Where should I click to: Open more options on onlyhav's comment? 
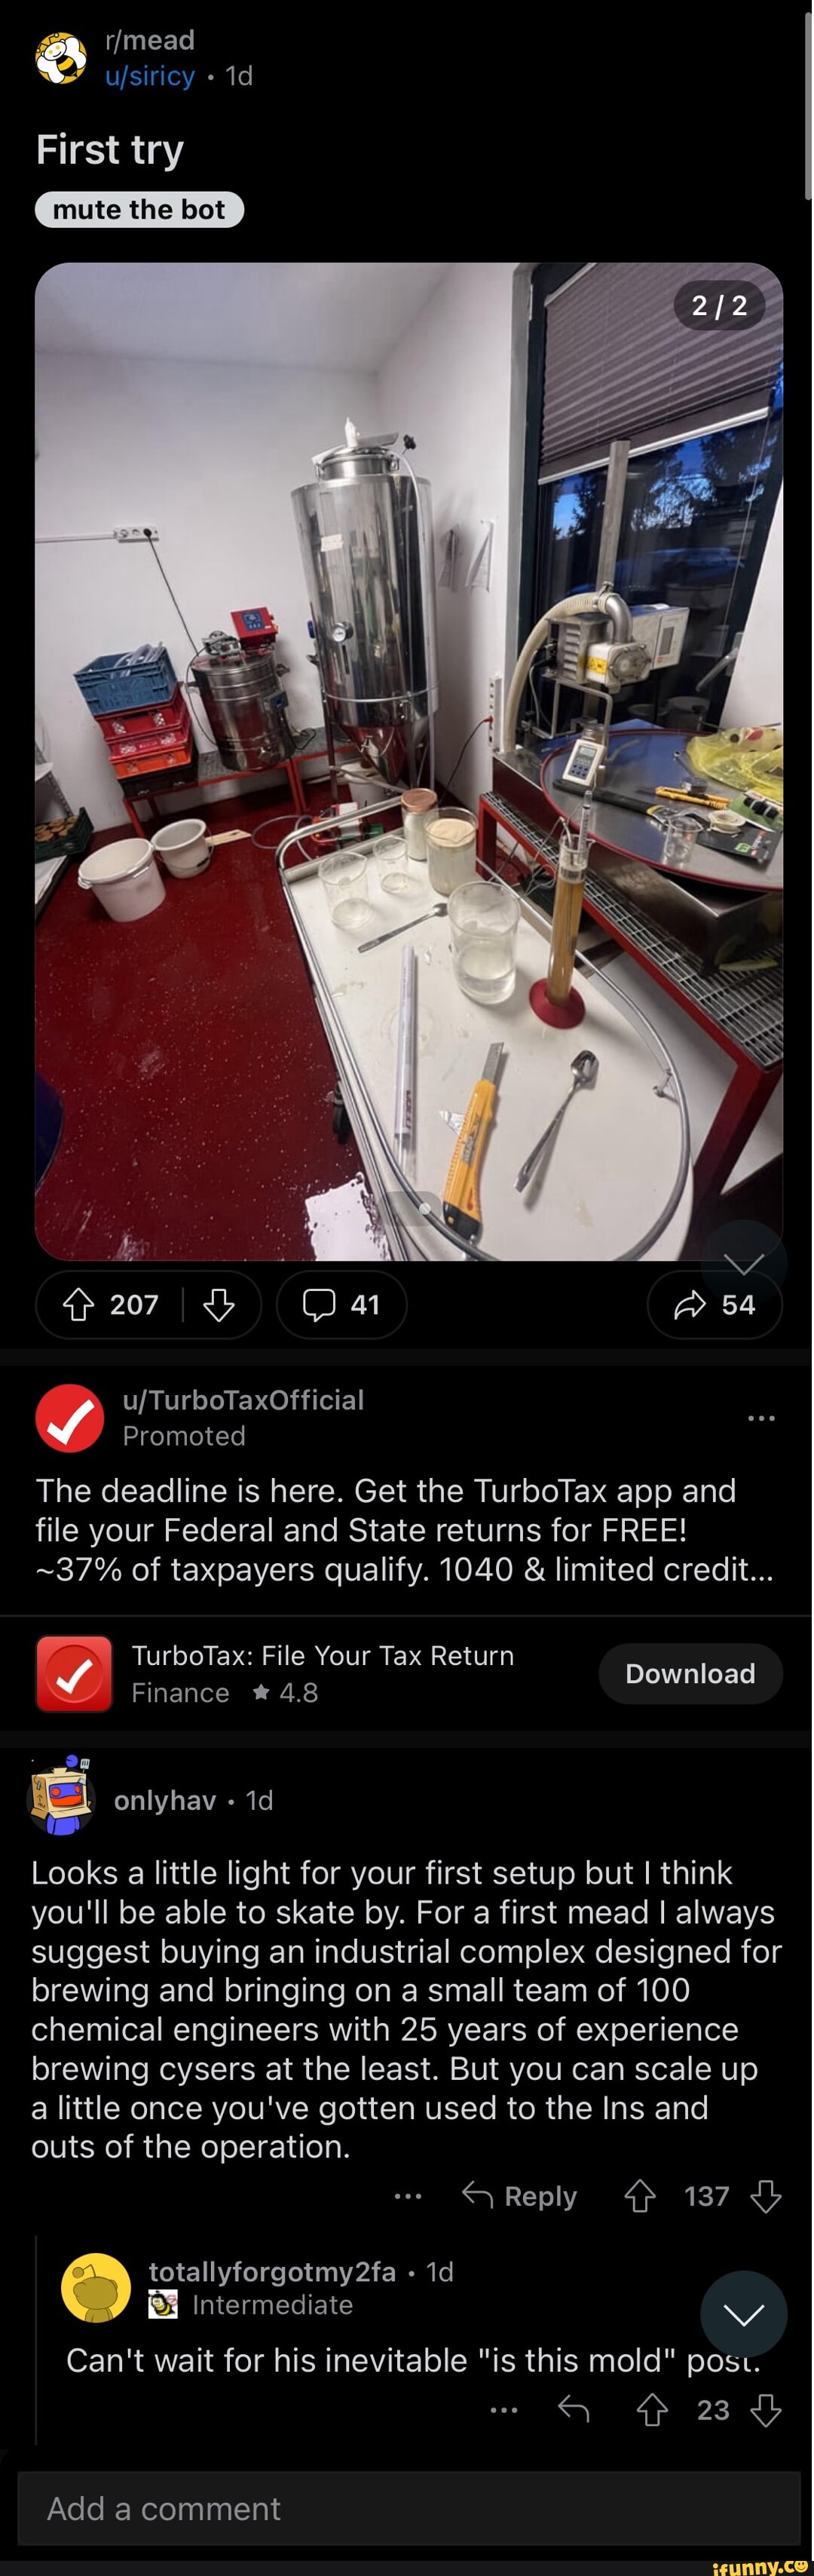click(x=408, y=2196)
